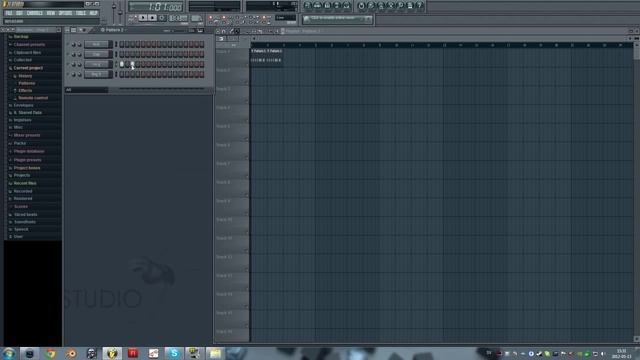Open the snap selector showing Line
640x360 pixels.
(285, 18)
